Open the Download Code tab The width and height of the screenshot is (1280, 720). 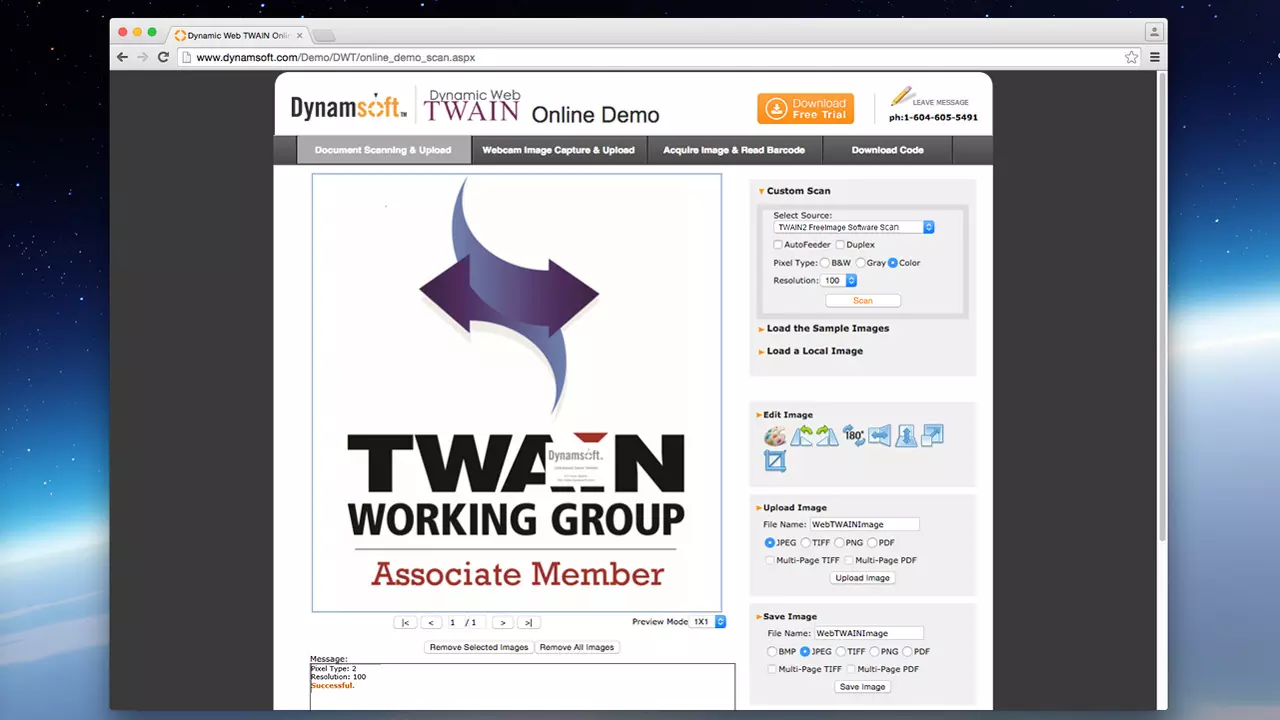tap(887, 150)
